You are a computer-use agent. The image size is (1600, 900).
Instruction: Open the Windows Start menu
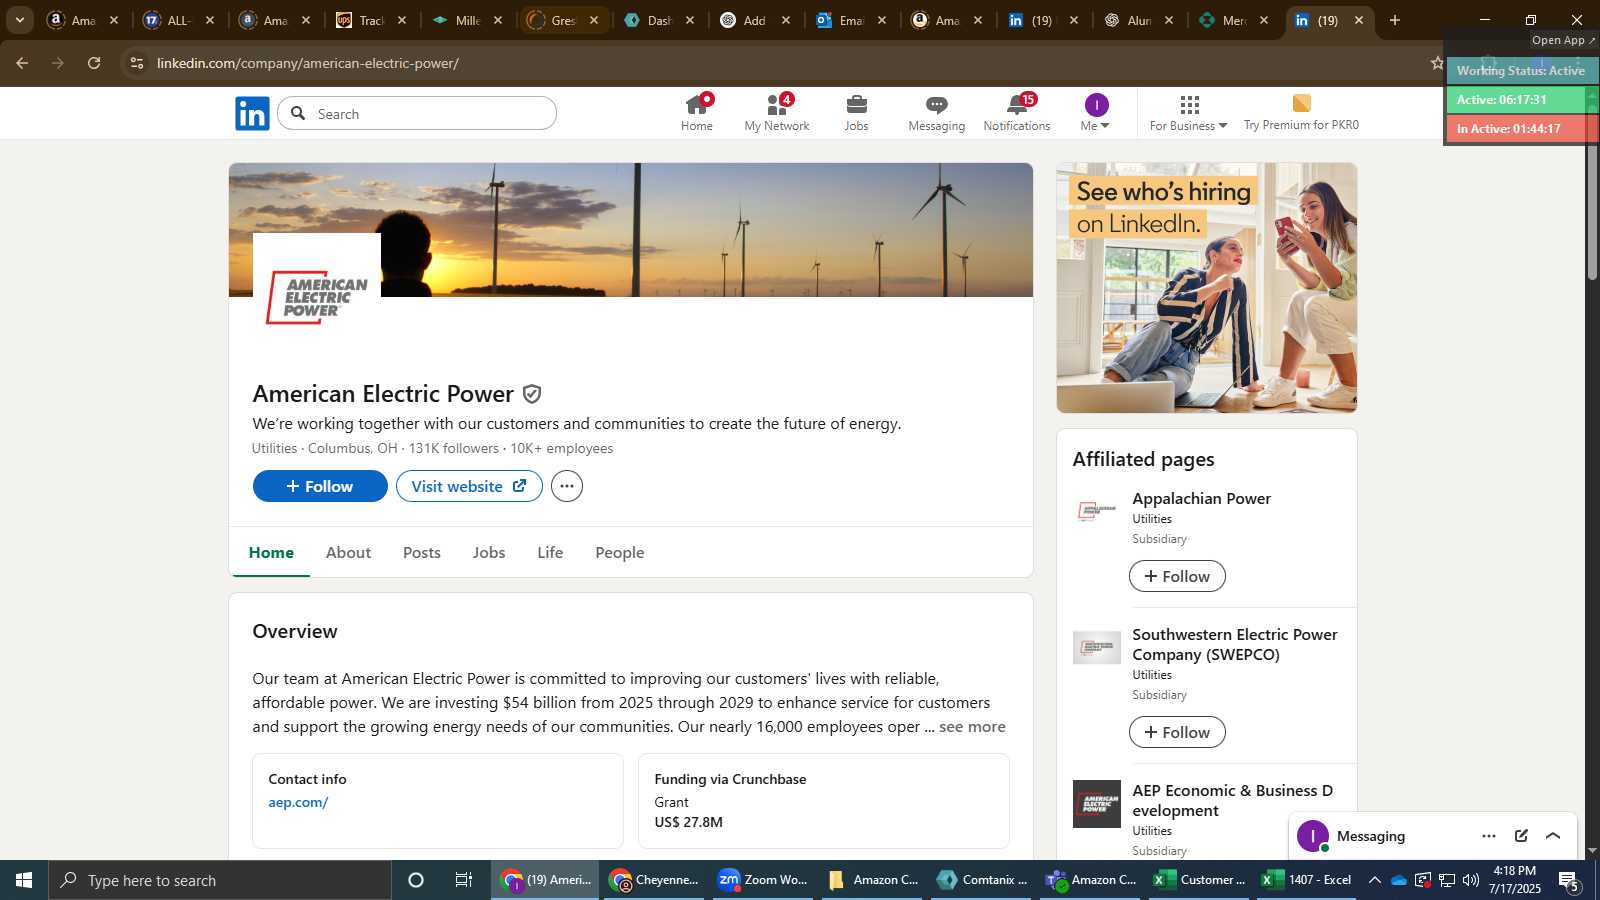pos(24,880)
